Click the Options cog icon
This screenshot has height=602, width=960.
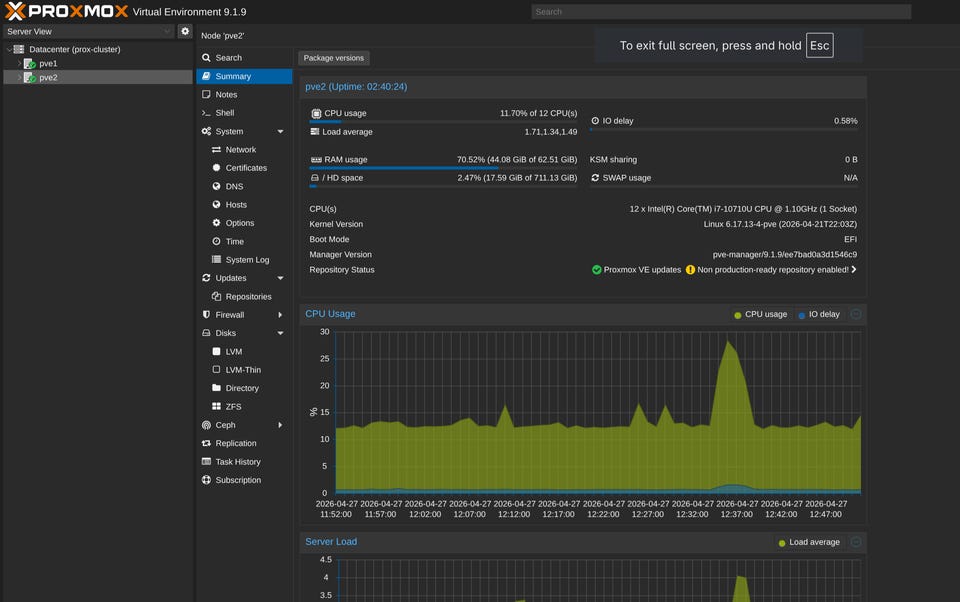point(216,223)
